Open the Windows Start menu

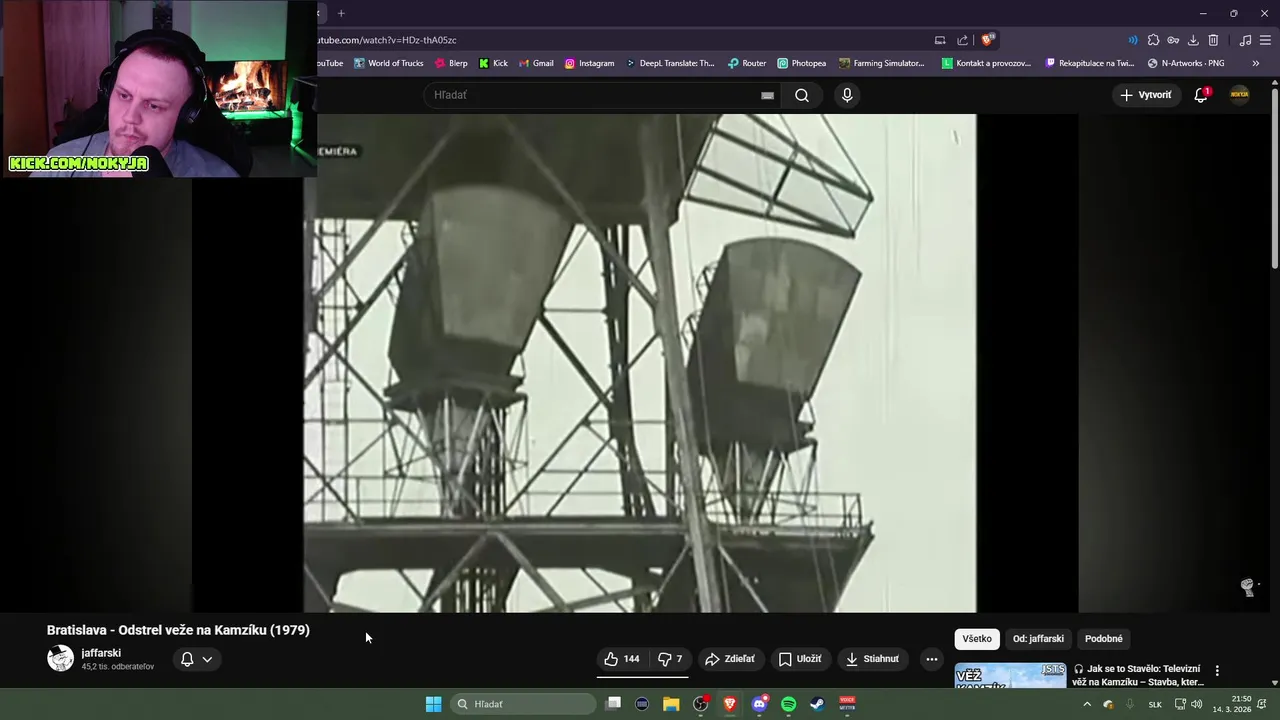pyautogui.click(x=433, y=704)
